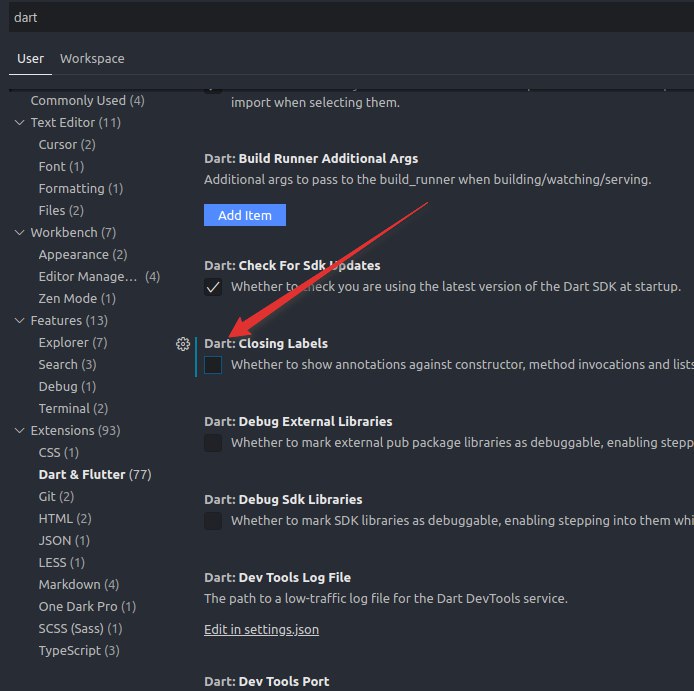The image size is (694, 691).
Task: Select Search (3) category
Action: 67,365
